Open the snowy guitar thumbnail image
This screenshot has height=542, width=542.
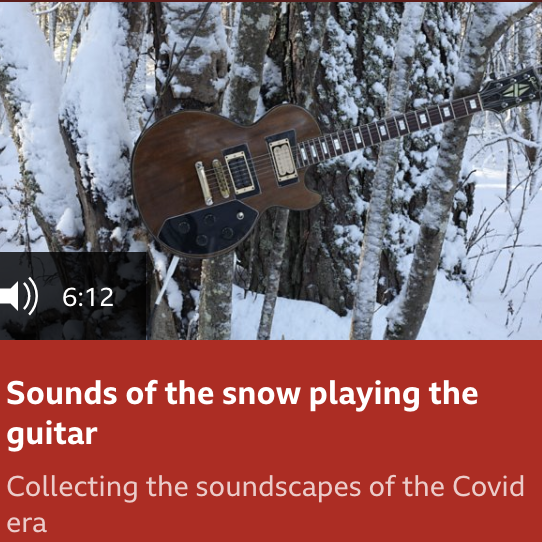[x=271, y=171]
